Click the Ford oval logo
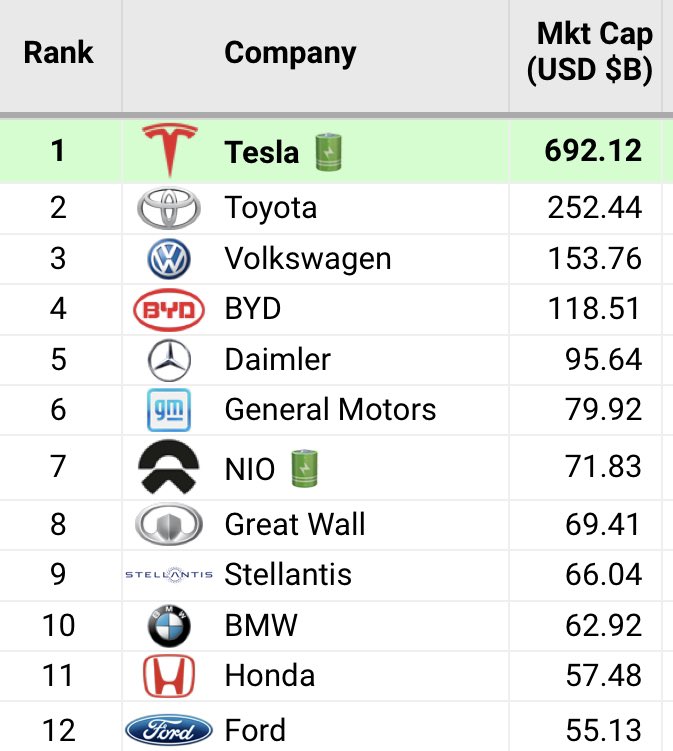Viewport: 673px width, 751px height. coord(168,730)
